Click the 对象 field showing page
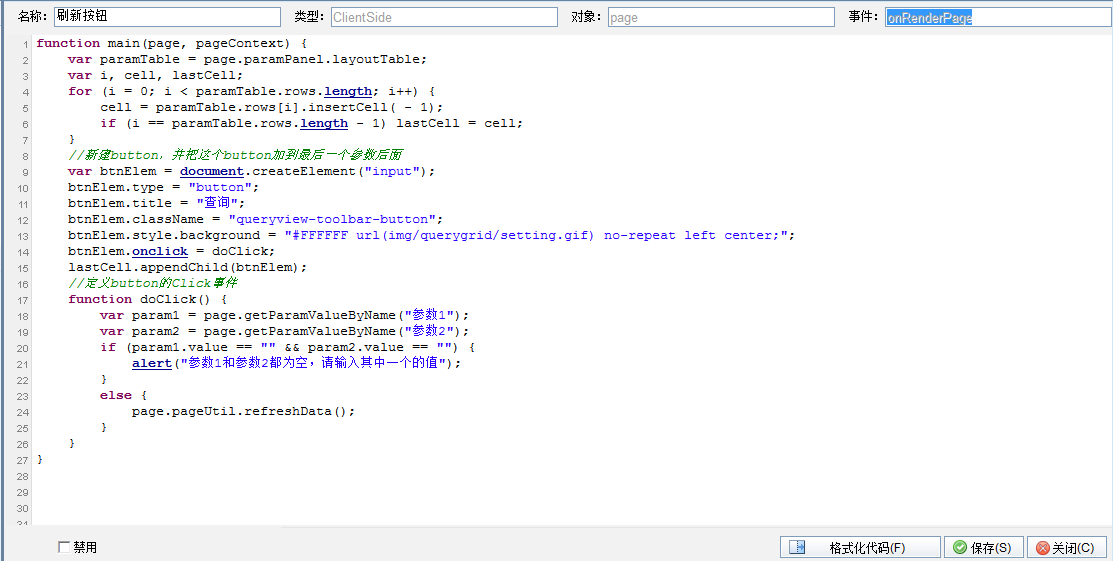The width and height of the screenshot is (1113, 561). pos(721,17)
